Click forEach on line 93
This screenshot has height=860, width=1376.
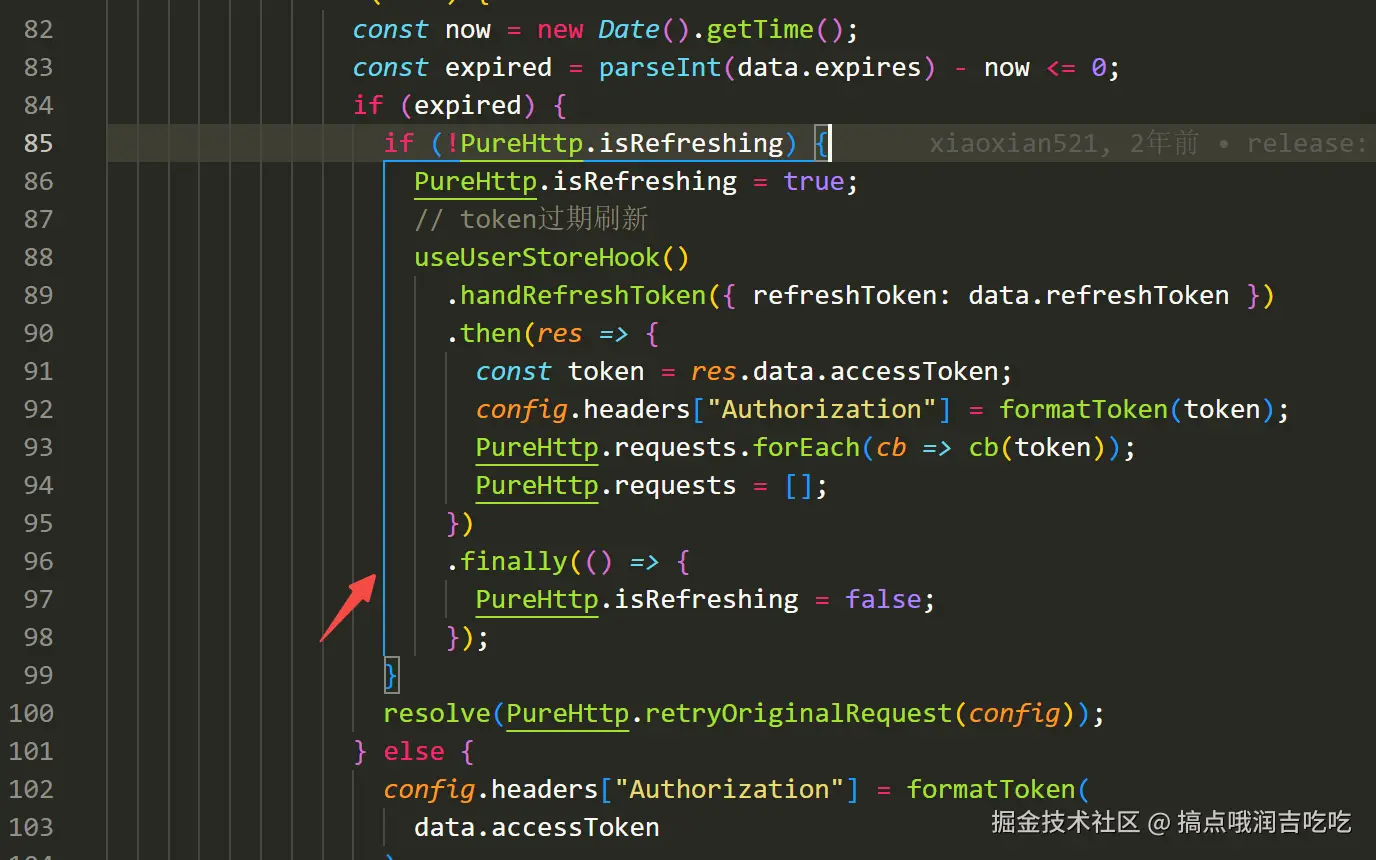[x=806, y=447]
